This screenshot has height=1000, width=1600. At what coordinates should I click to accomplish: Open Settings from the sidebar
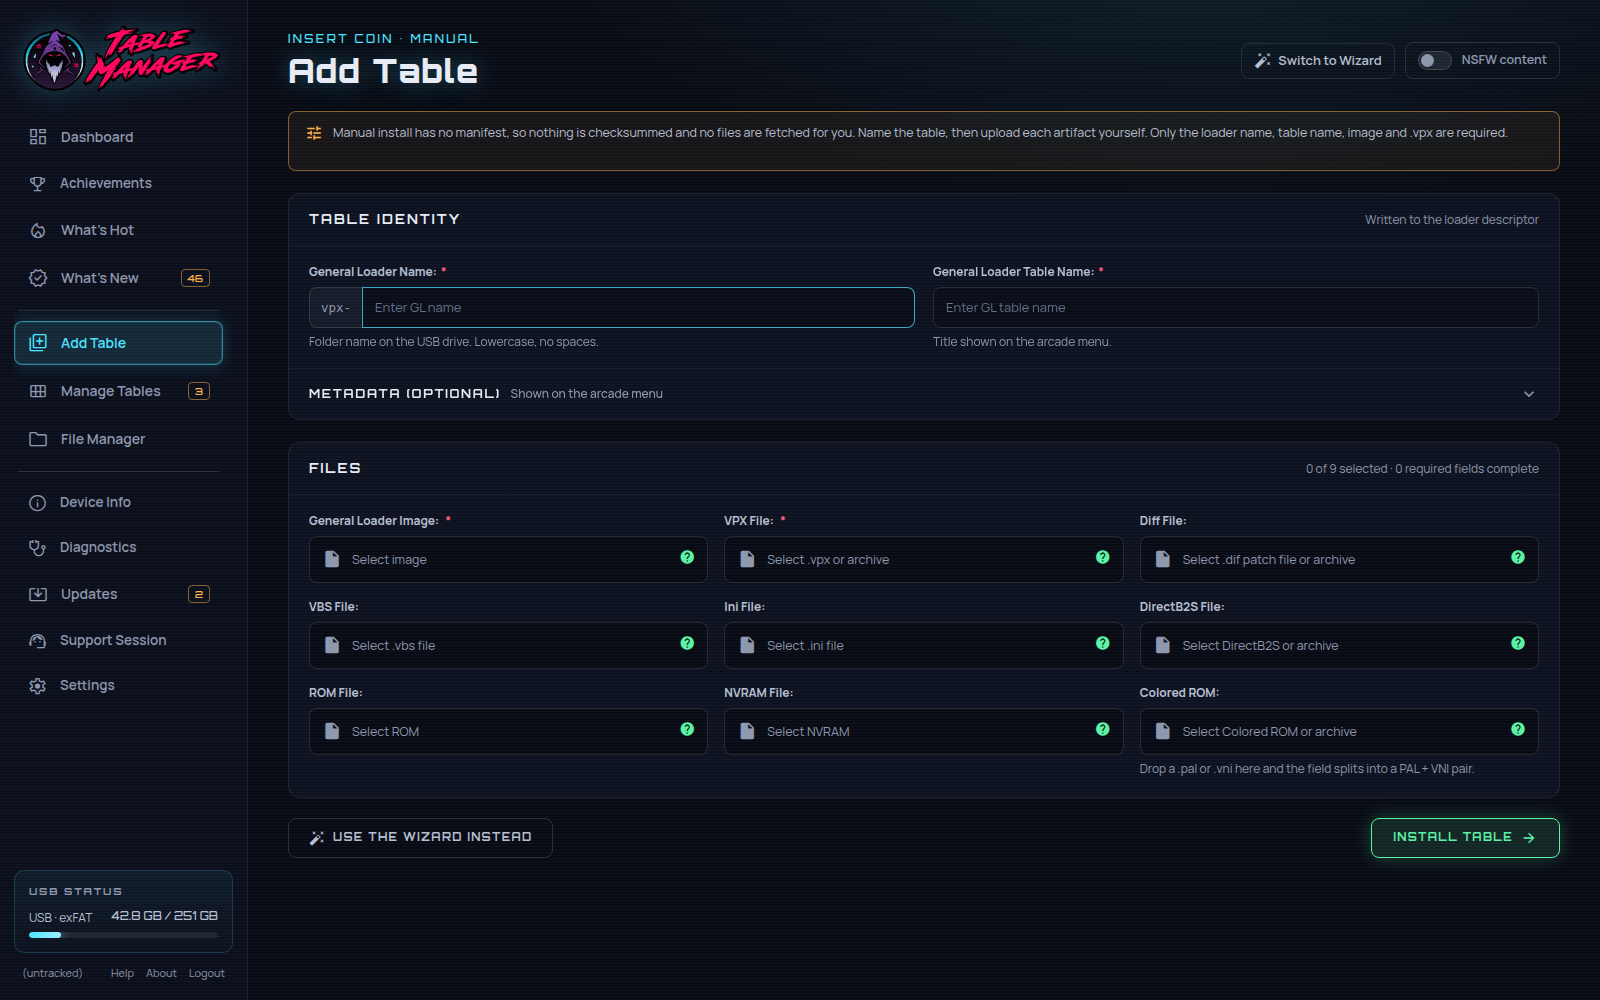tap(118, 685)
